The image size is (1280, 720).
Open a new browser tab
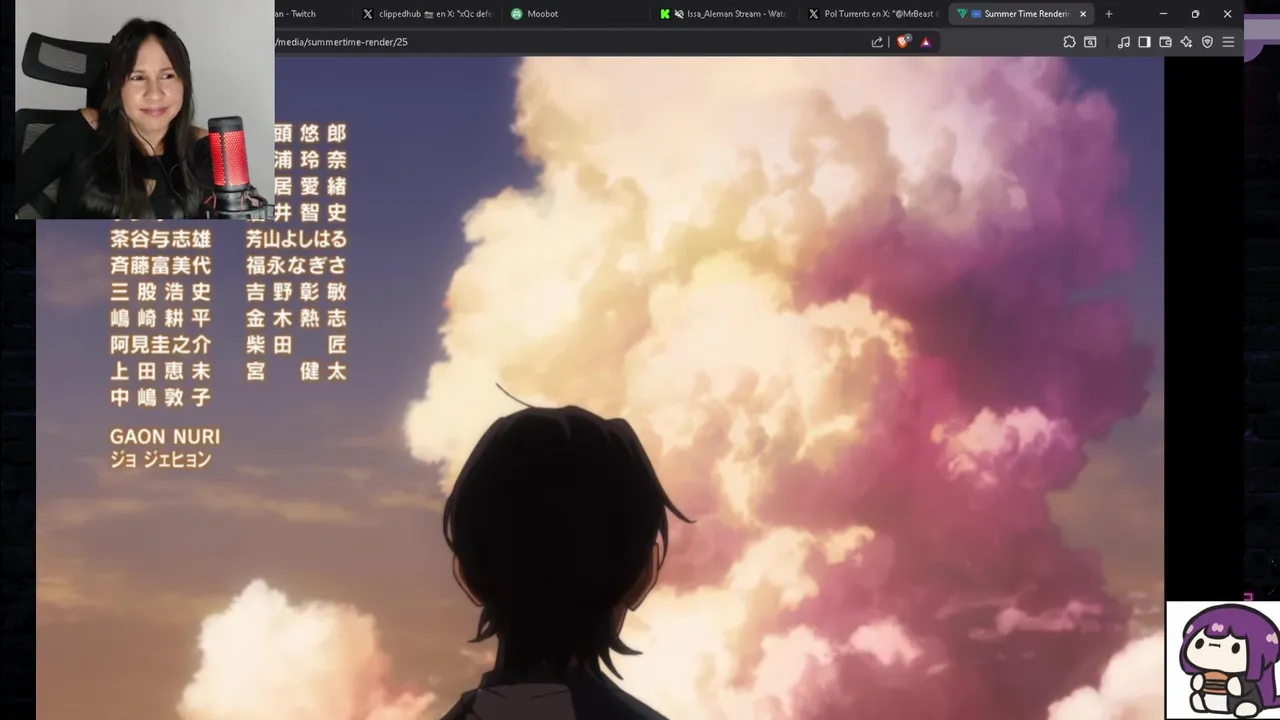(1108, 14)
